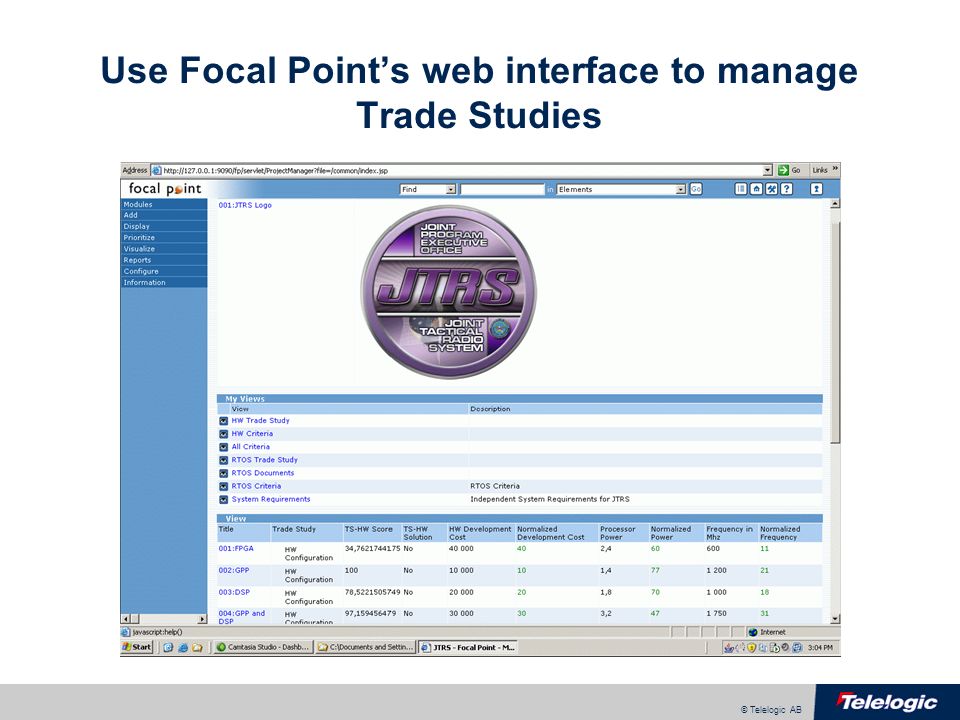Open the Prioritize menu
The width and height of the screenshot is (960, 720).
[x=164, y=238]
